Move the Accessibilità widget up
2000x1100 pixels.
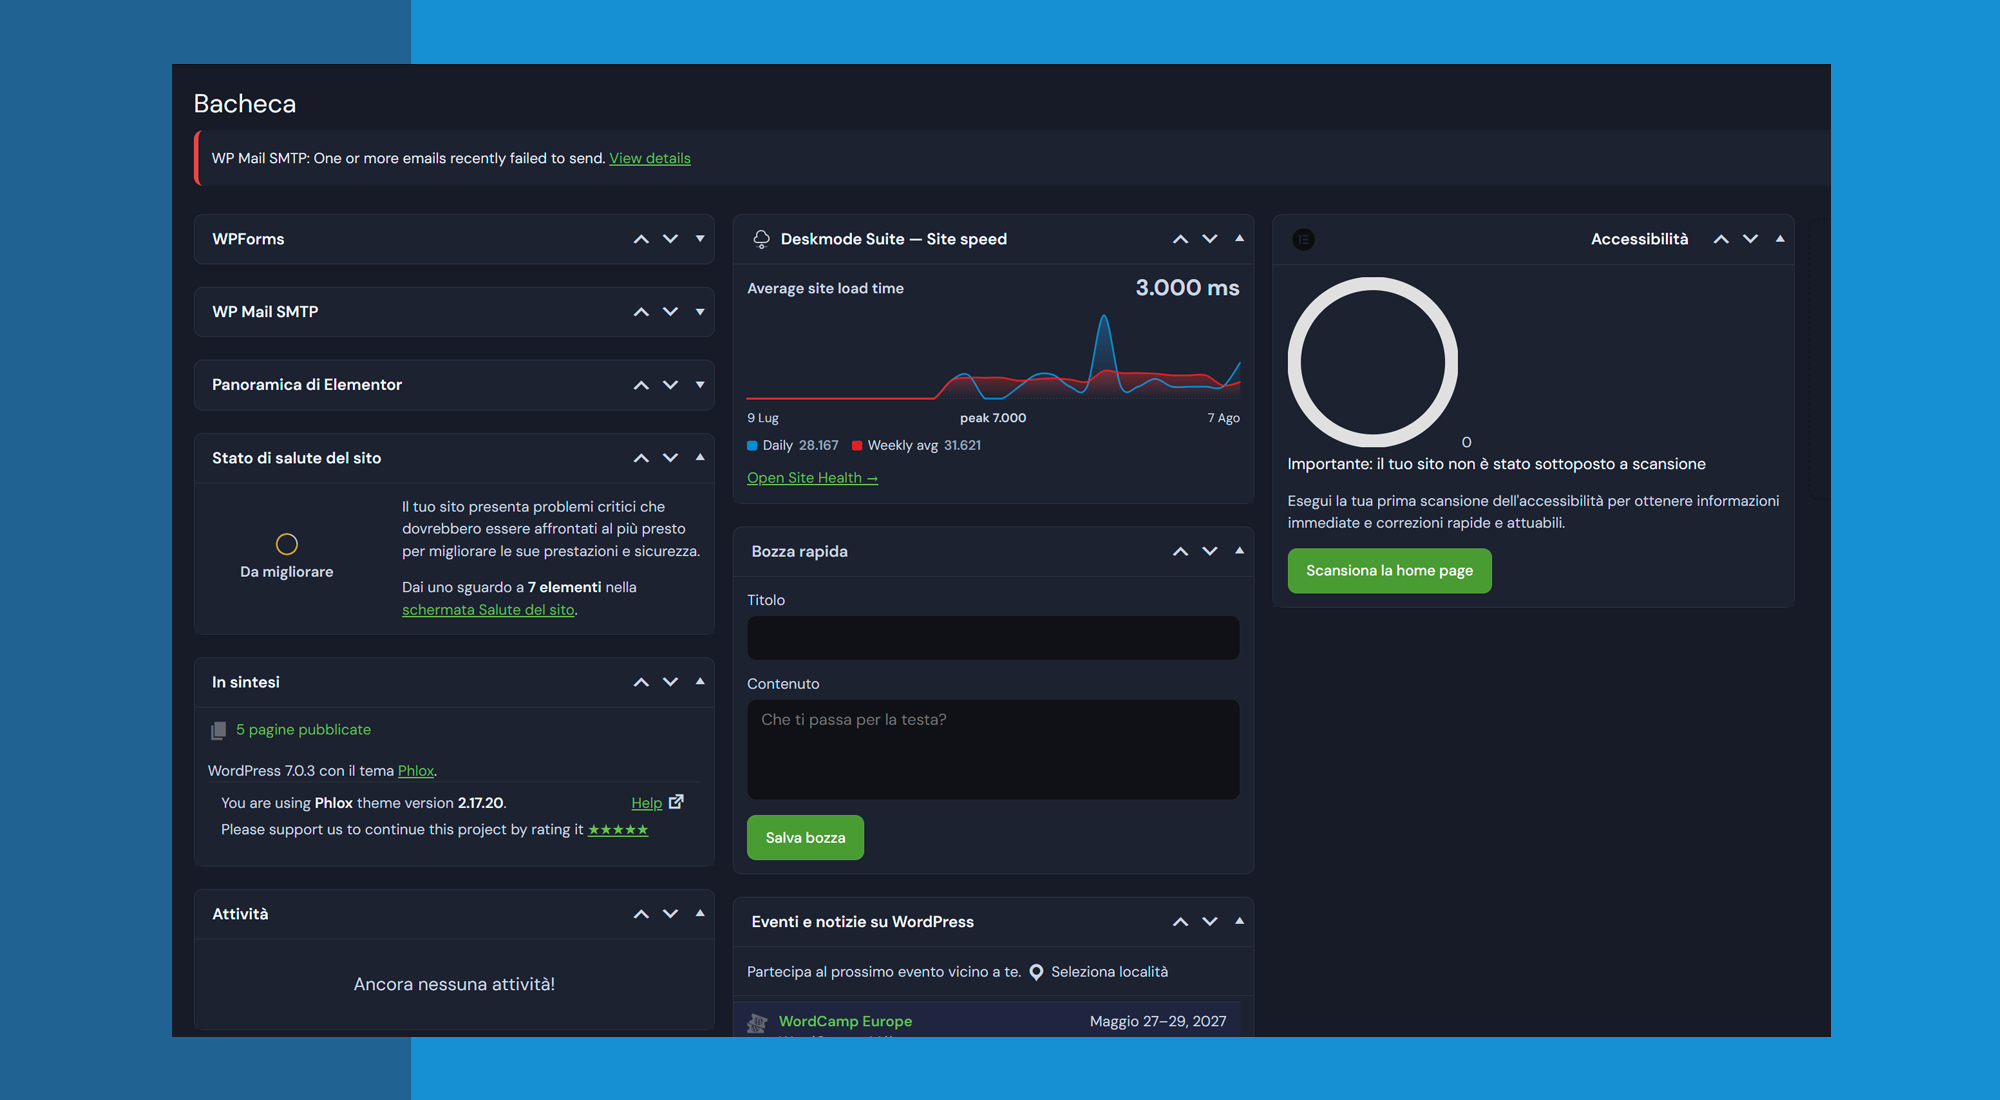(x=1721, y=239)
